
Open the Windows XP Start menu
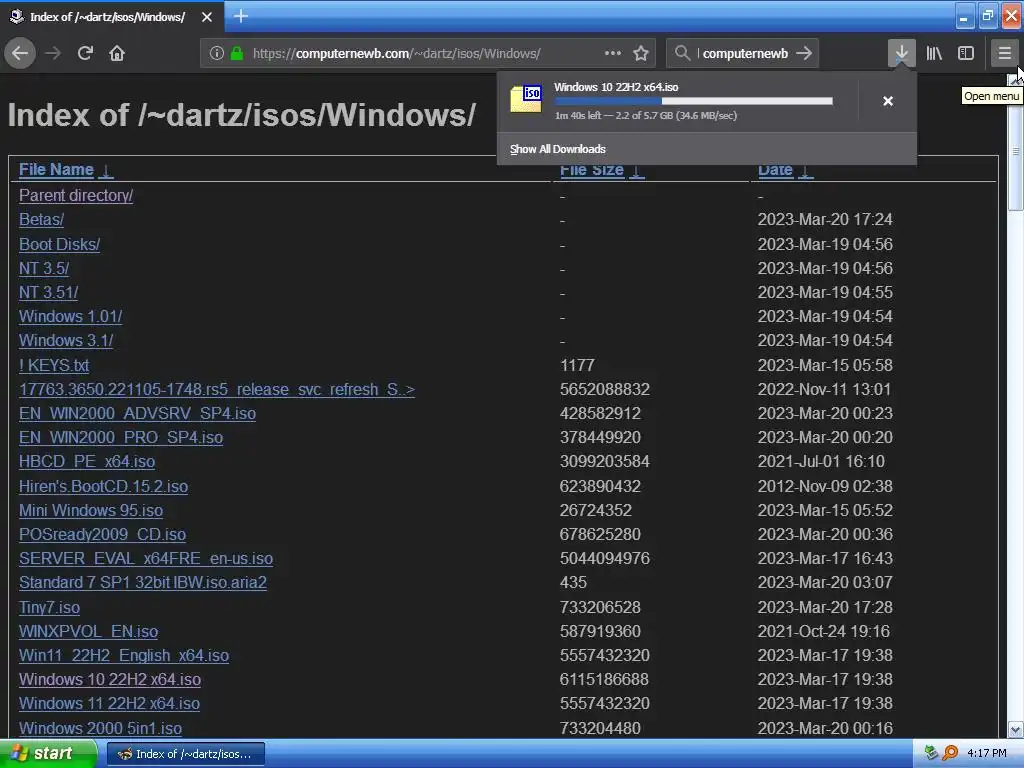[x=48, y=754]
